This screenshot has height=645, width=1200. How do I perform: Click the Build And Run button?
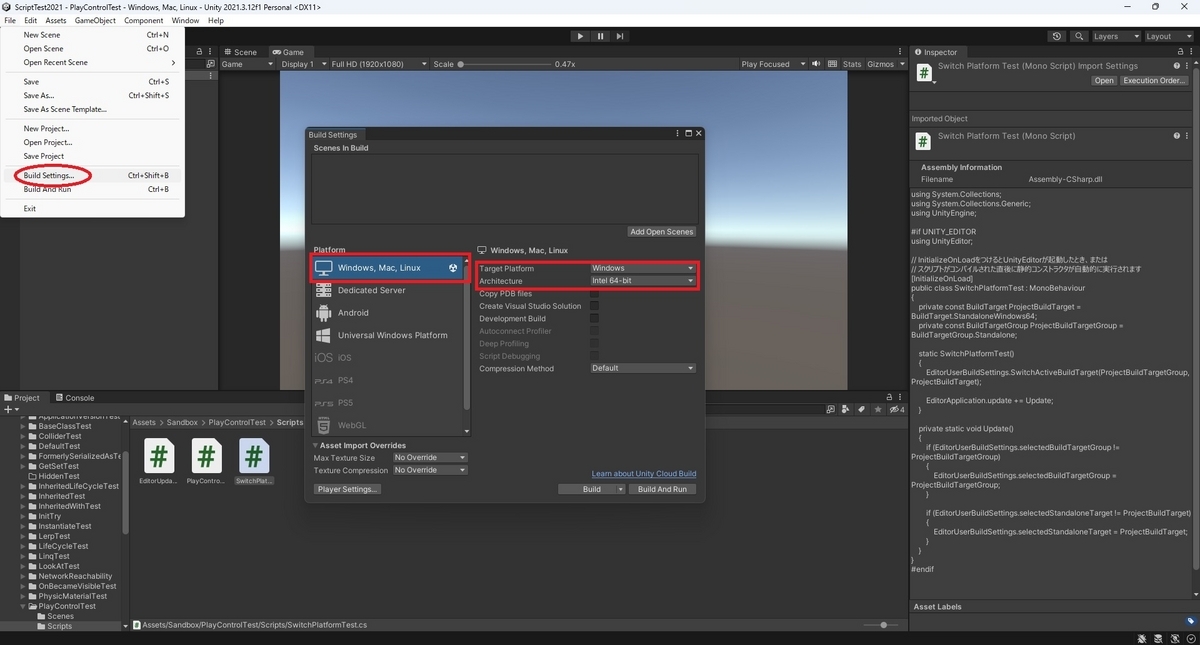point(662,489)
